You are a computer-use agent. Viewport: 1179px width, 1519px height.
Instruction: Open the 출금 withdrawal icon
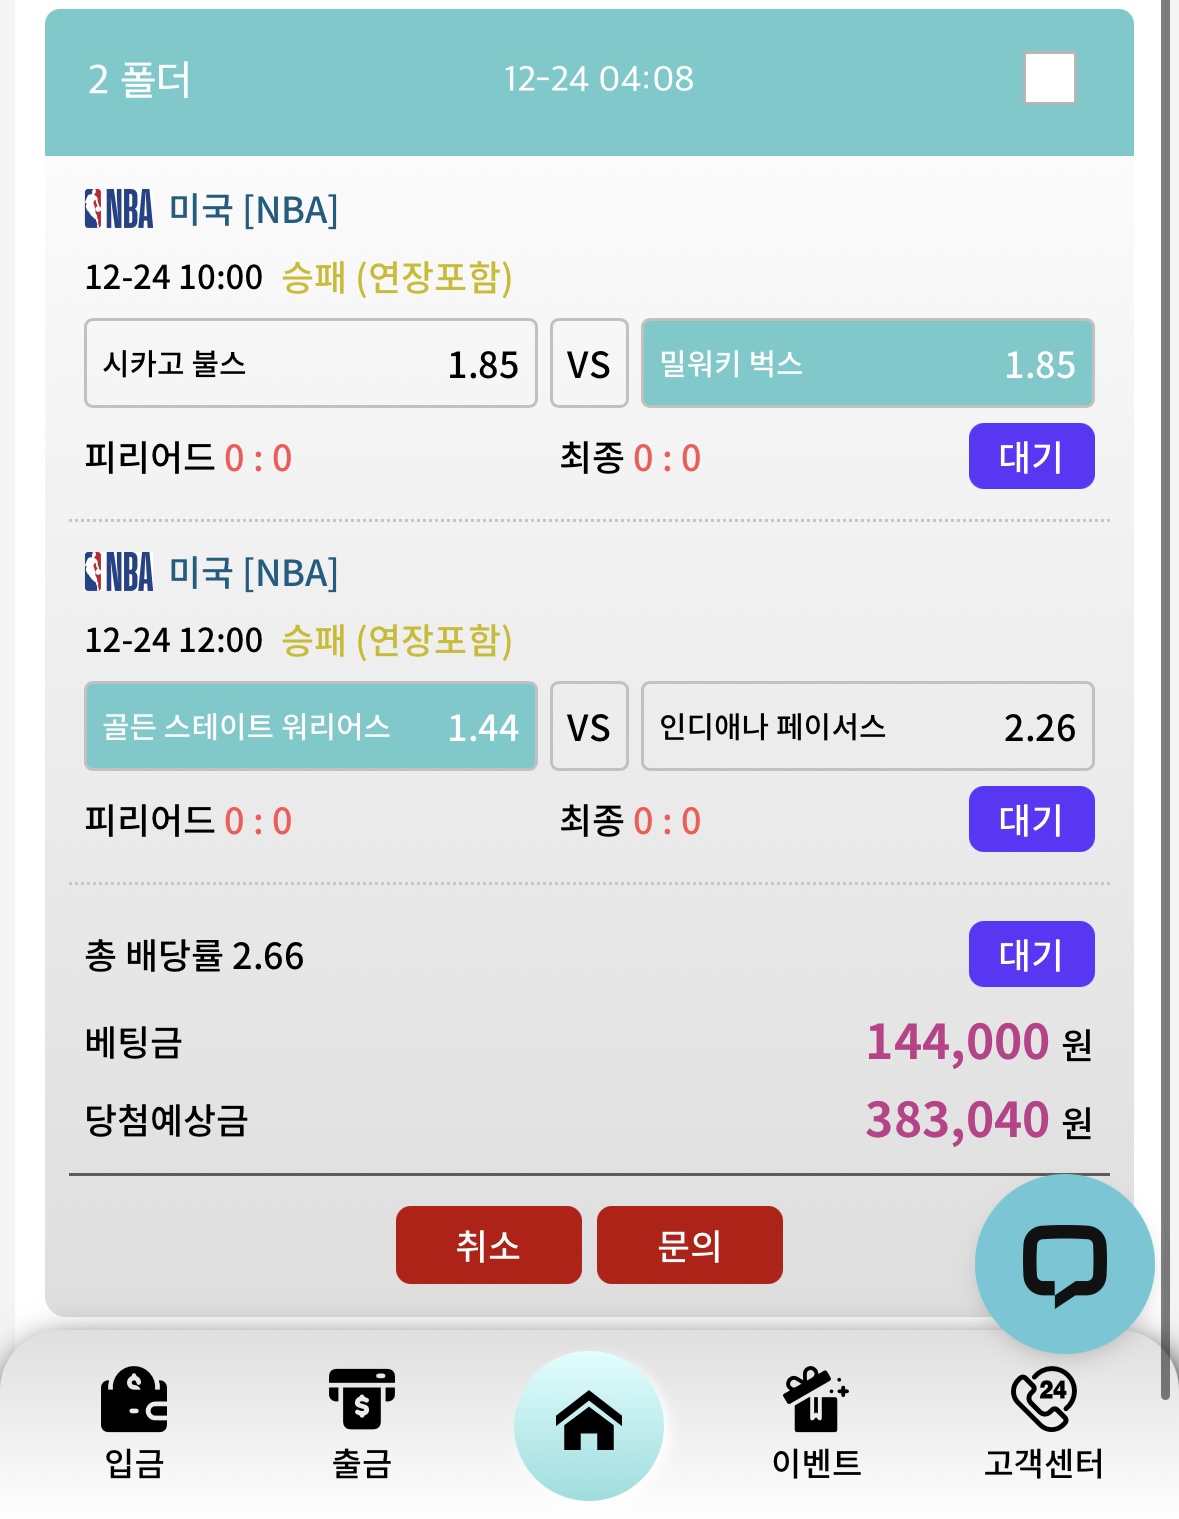361,1400
